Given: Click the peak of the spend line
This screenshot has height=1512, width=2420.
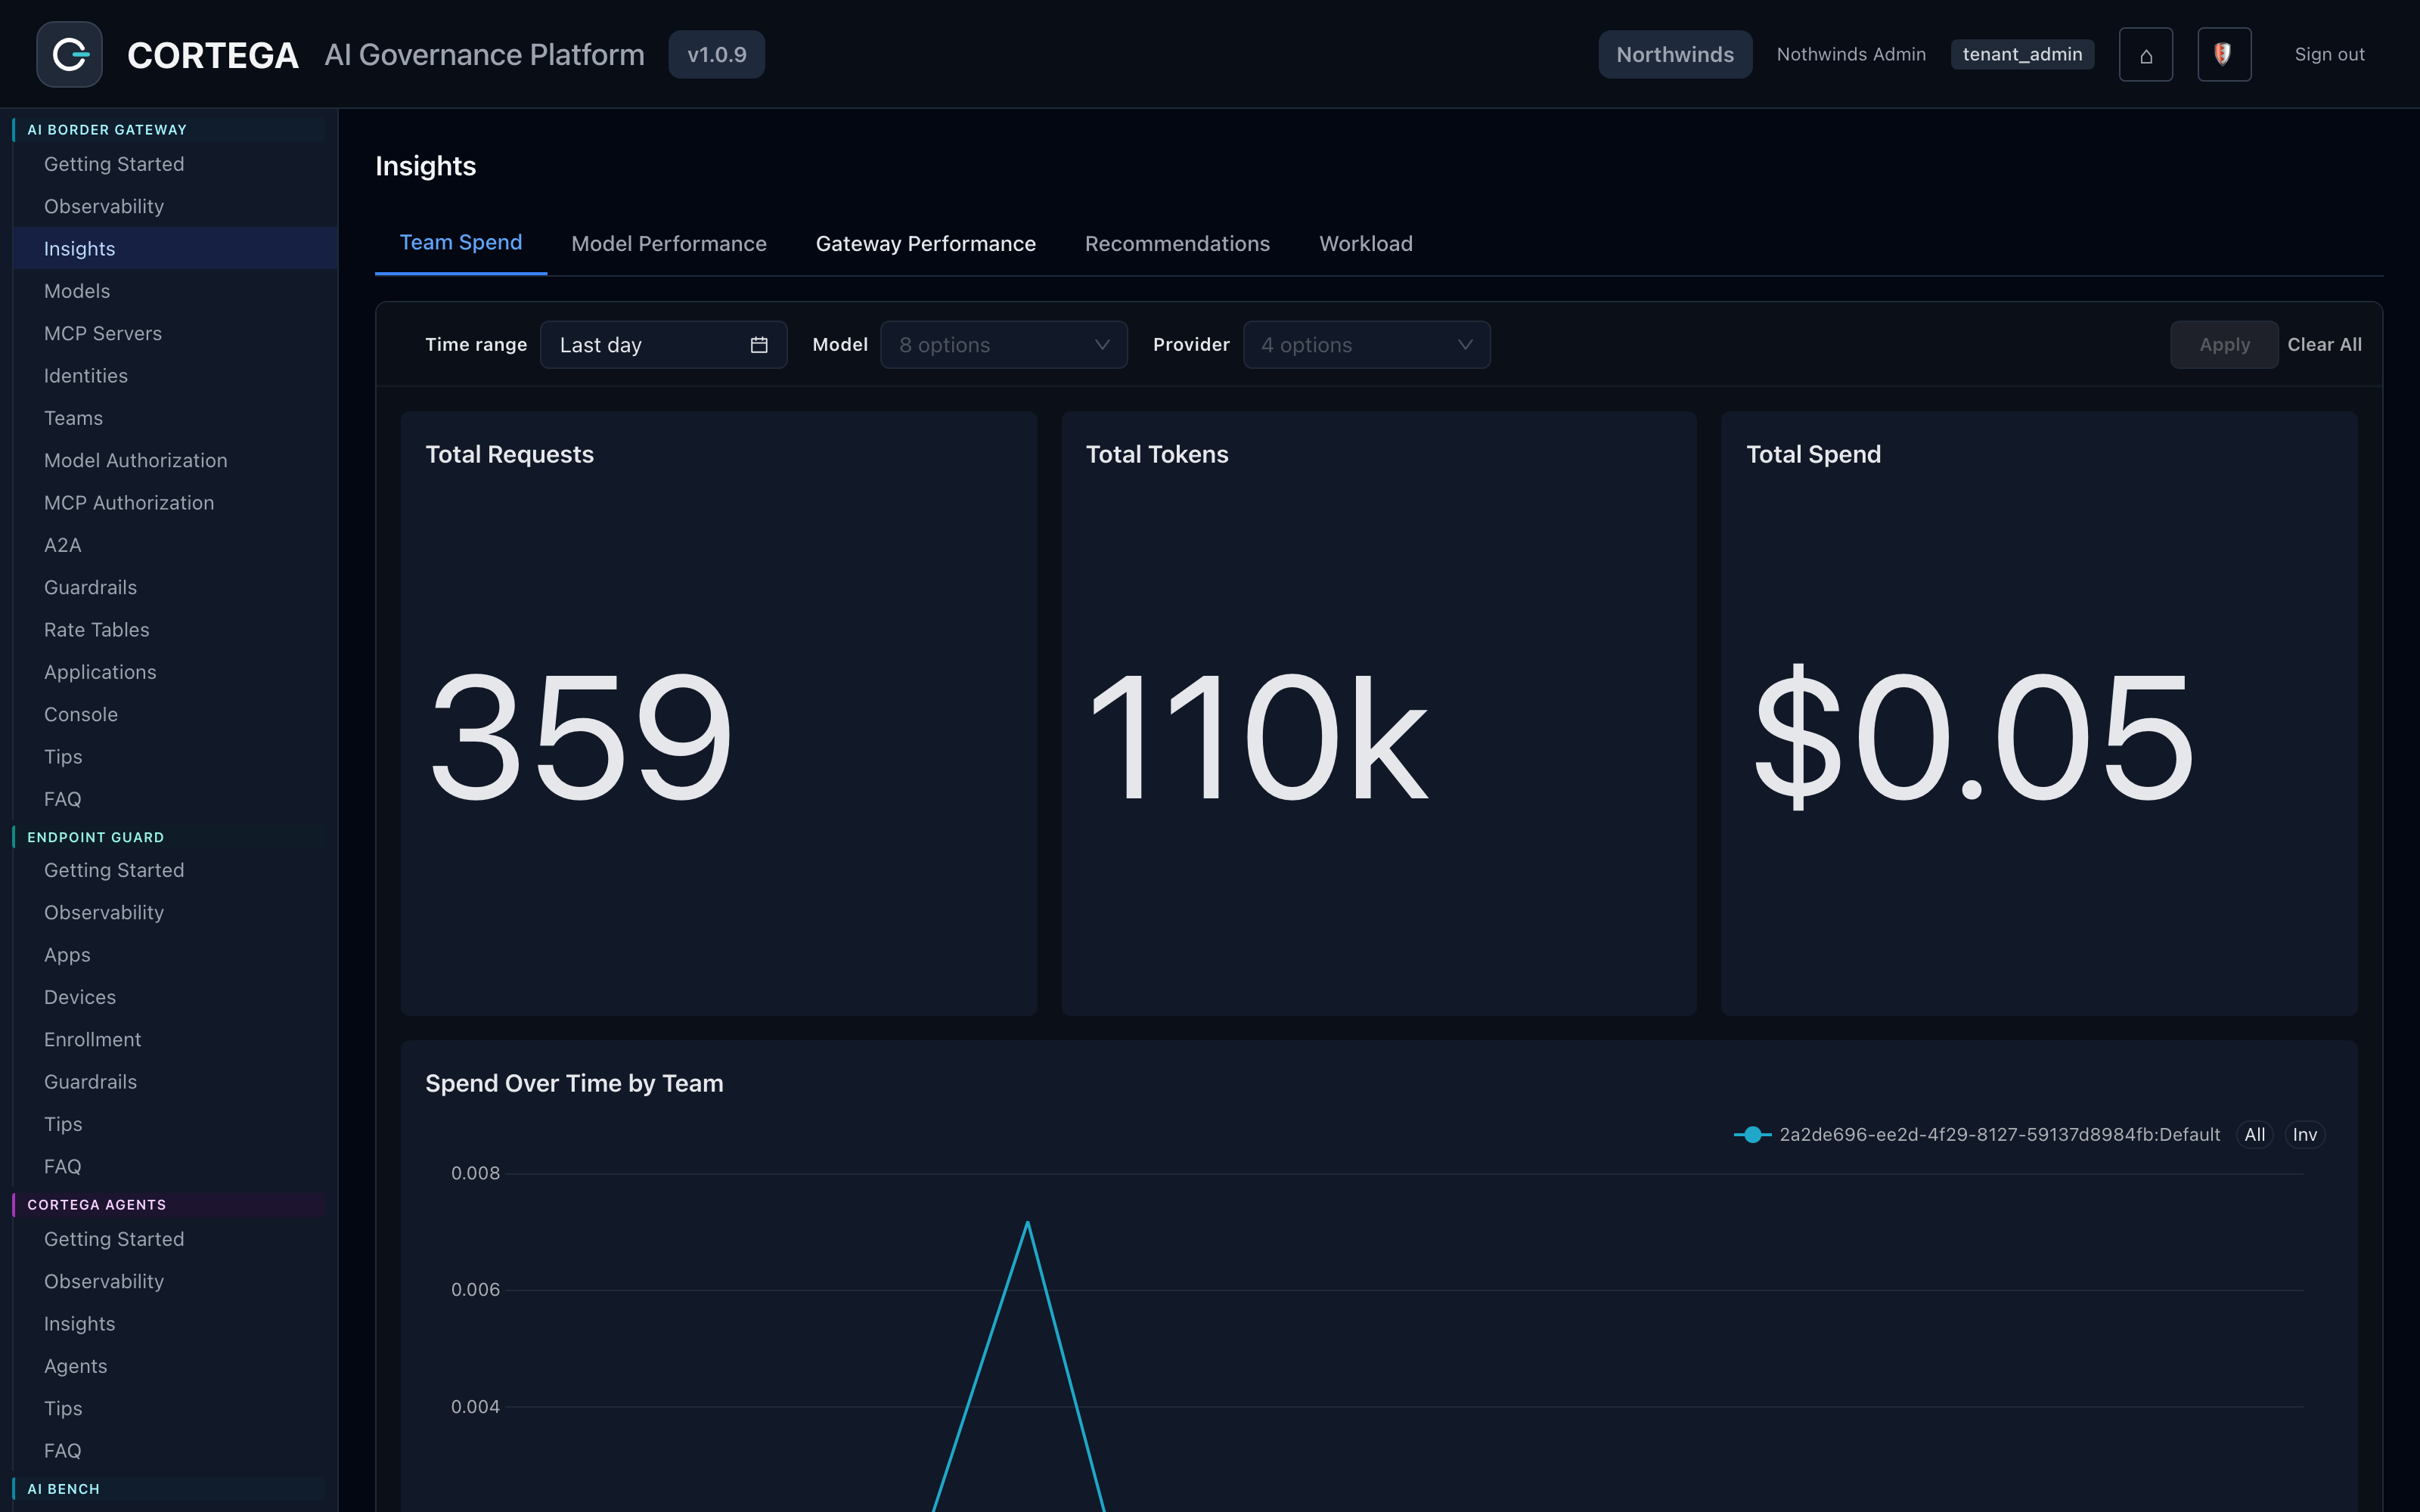Looking at the screenshot, I should point(1027,1222).
